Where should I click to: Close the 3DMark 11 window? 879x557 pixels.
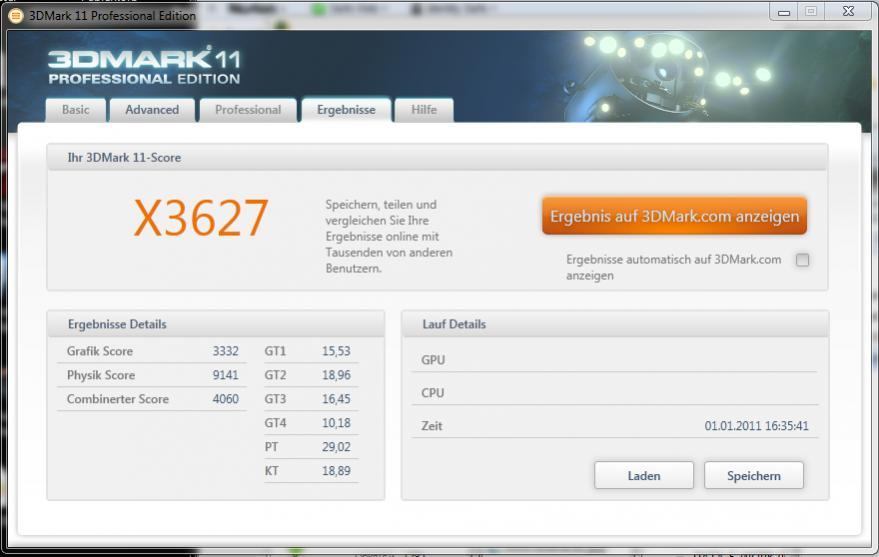coord(849,12)
